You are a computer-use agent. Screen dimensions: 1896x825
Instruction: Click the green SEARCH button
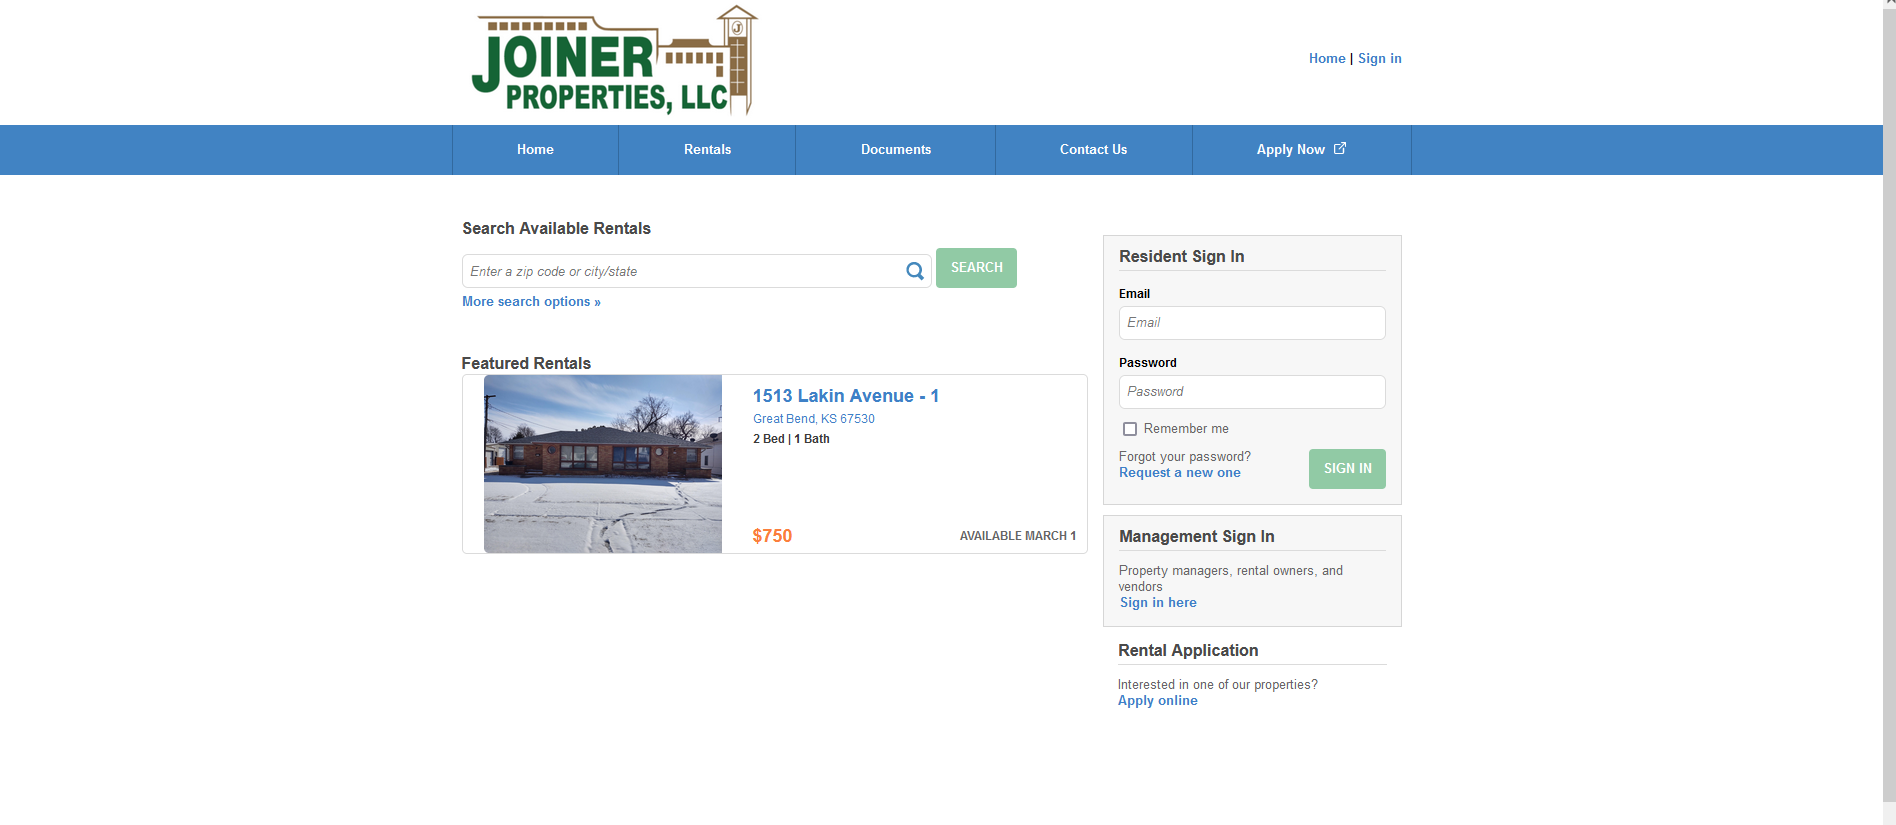point(976,268)
